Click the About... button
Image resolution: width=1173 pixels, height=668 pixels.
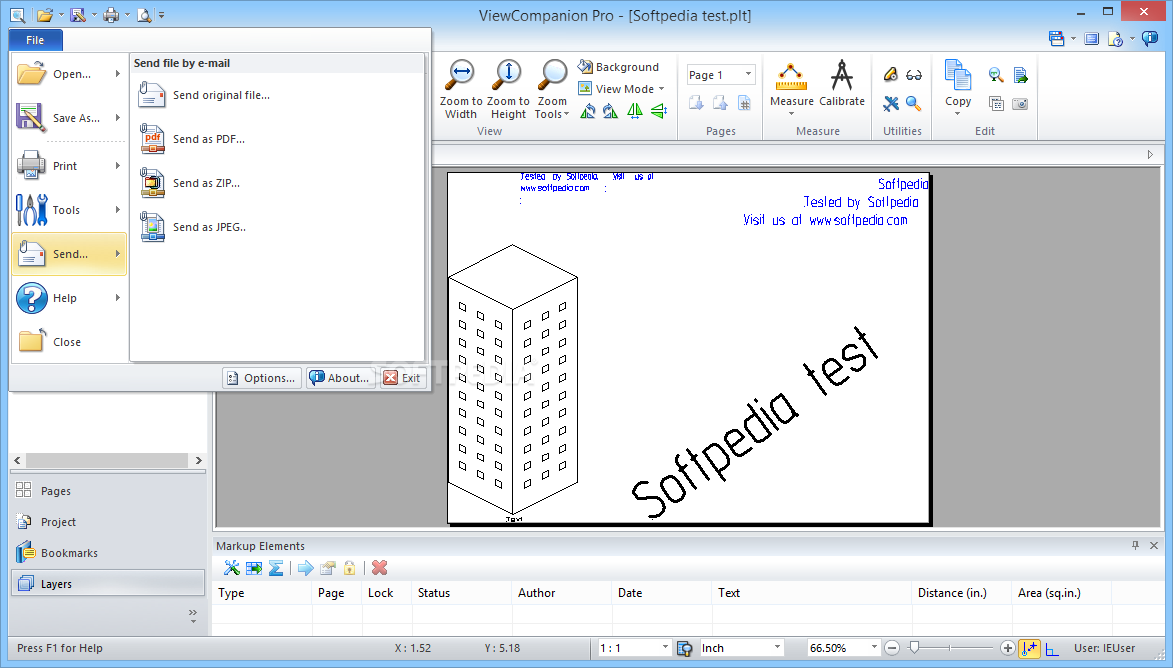click(x=340, y=378)
